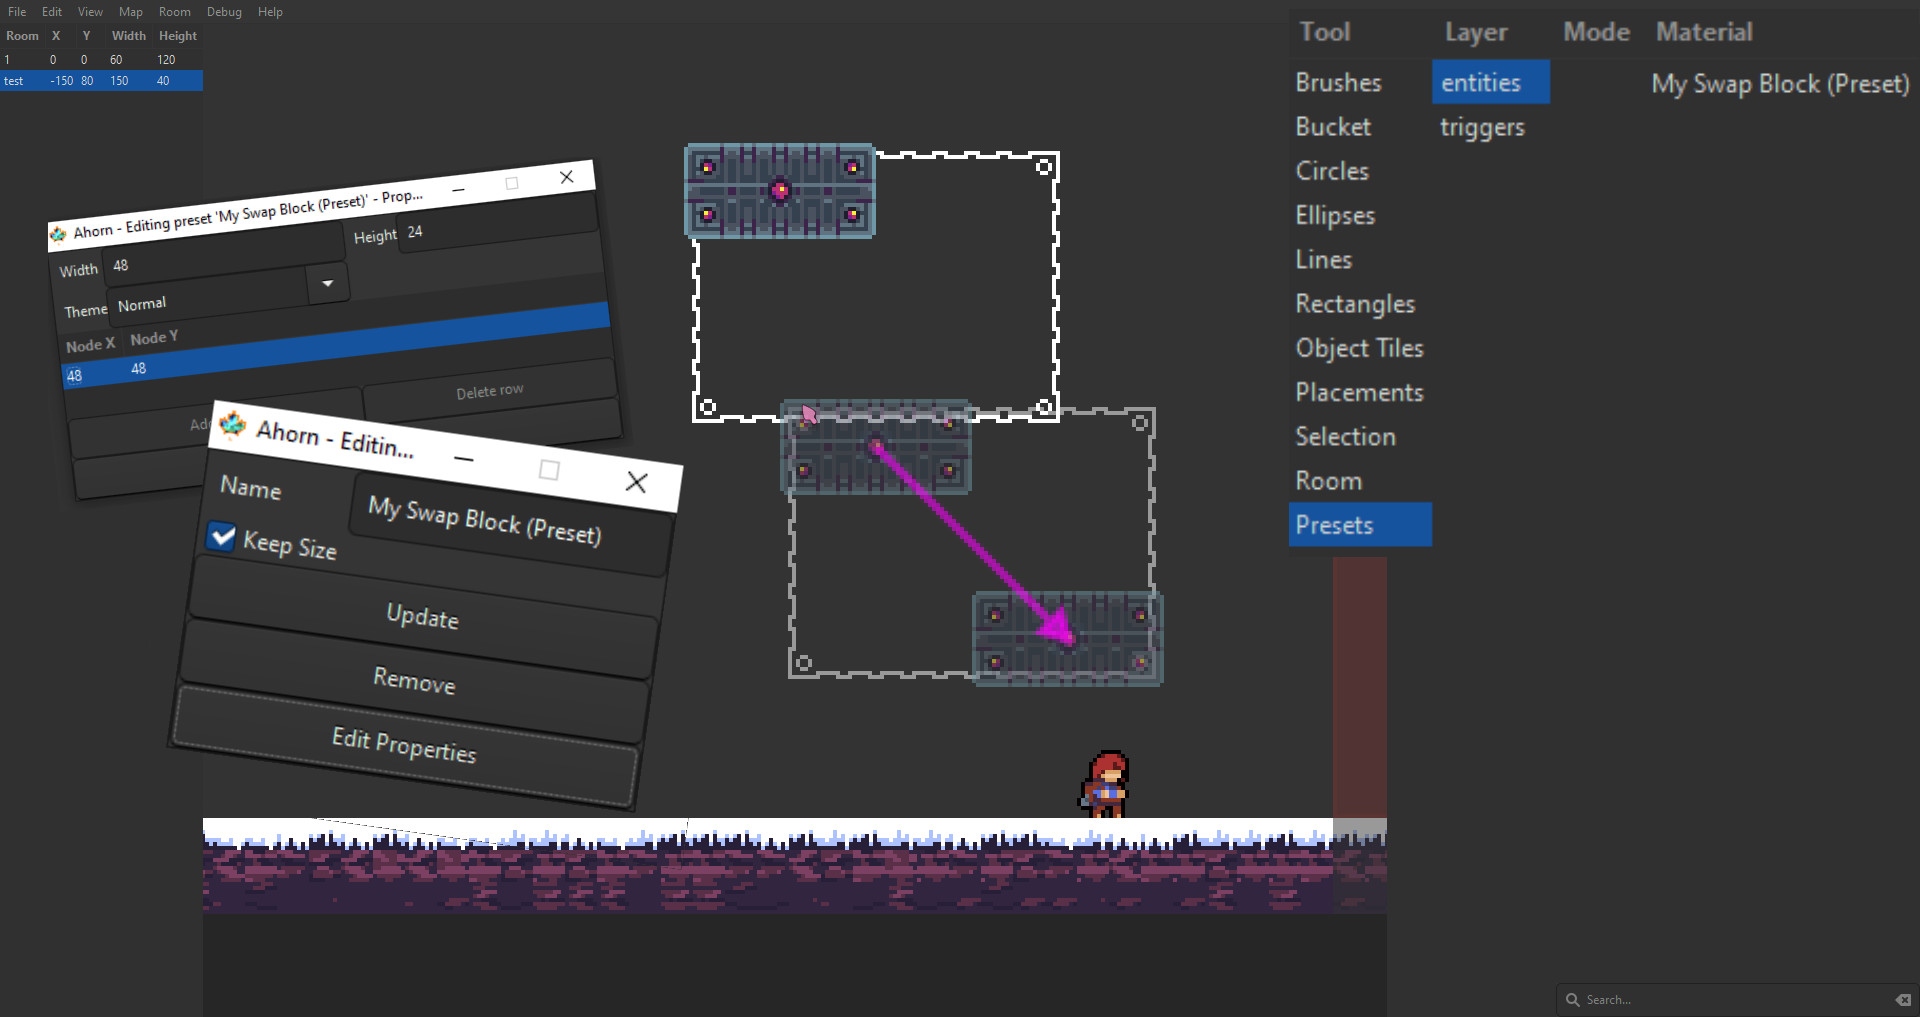This screenshot has height=1017, width=1920.
Task: Open the Map menu
Action: 130,11
